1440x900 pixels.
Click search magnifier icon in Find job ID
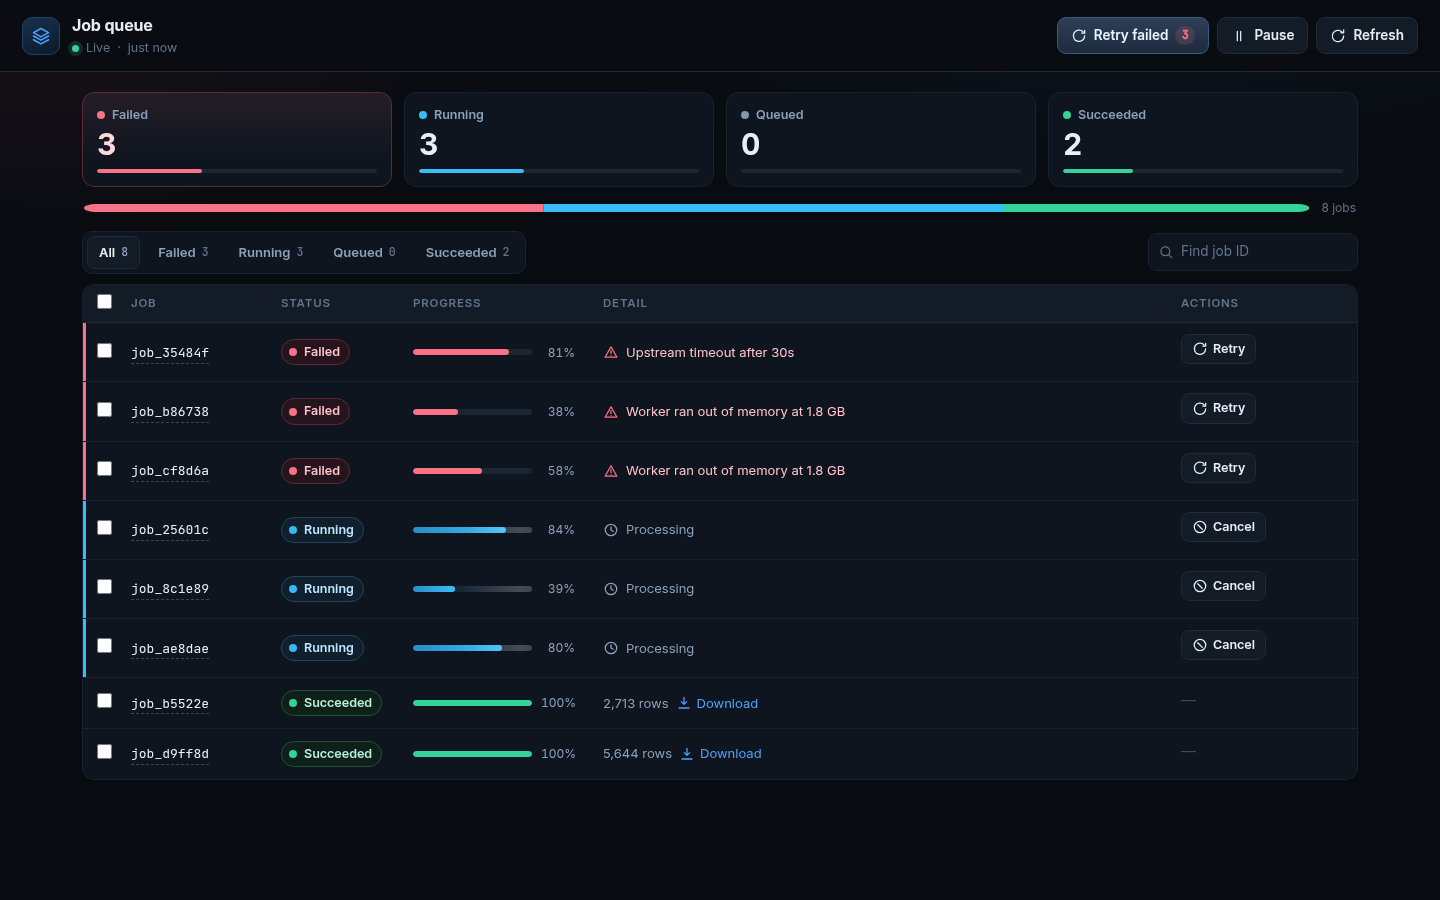1166,252
